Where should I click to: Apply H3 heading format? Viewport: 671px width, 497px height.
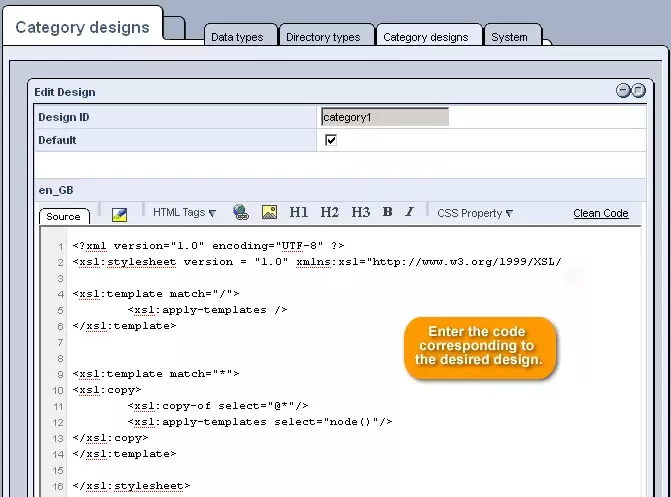[360, 213]
